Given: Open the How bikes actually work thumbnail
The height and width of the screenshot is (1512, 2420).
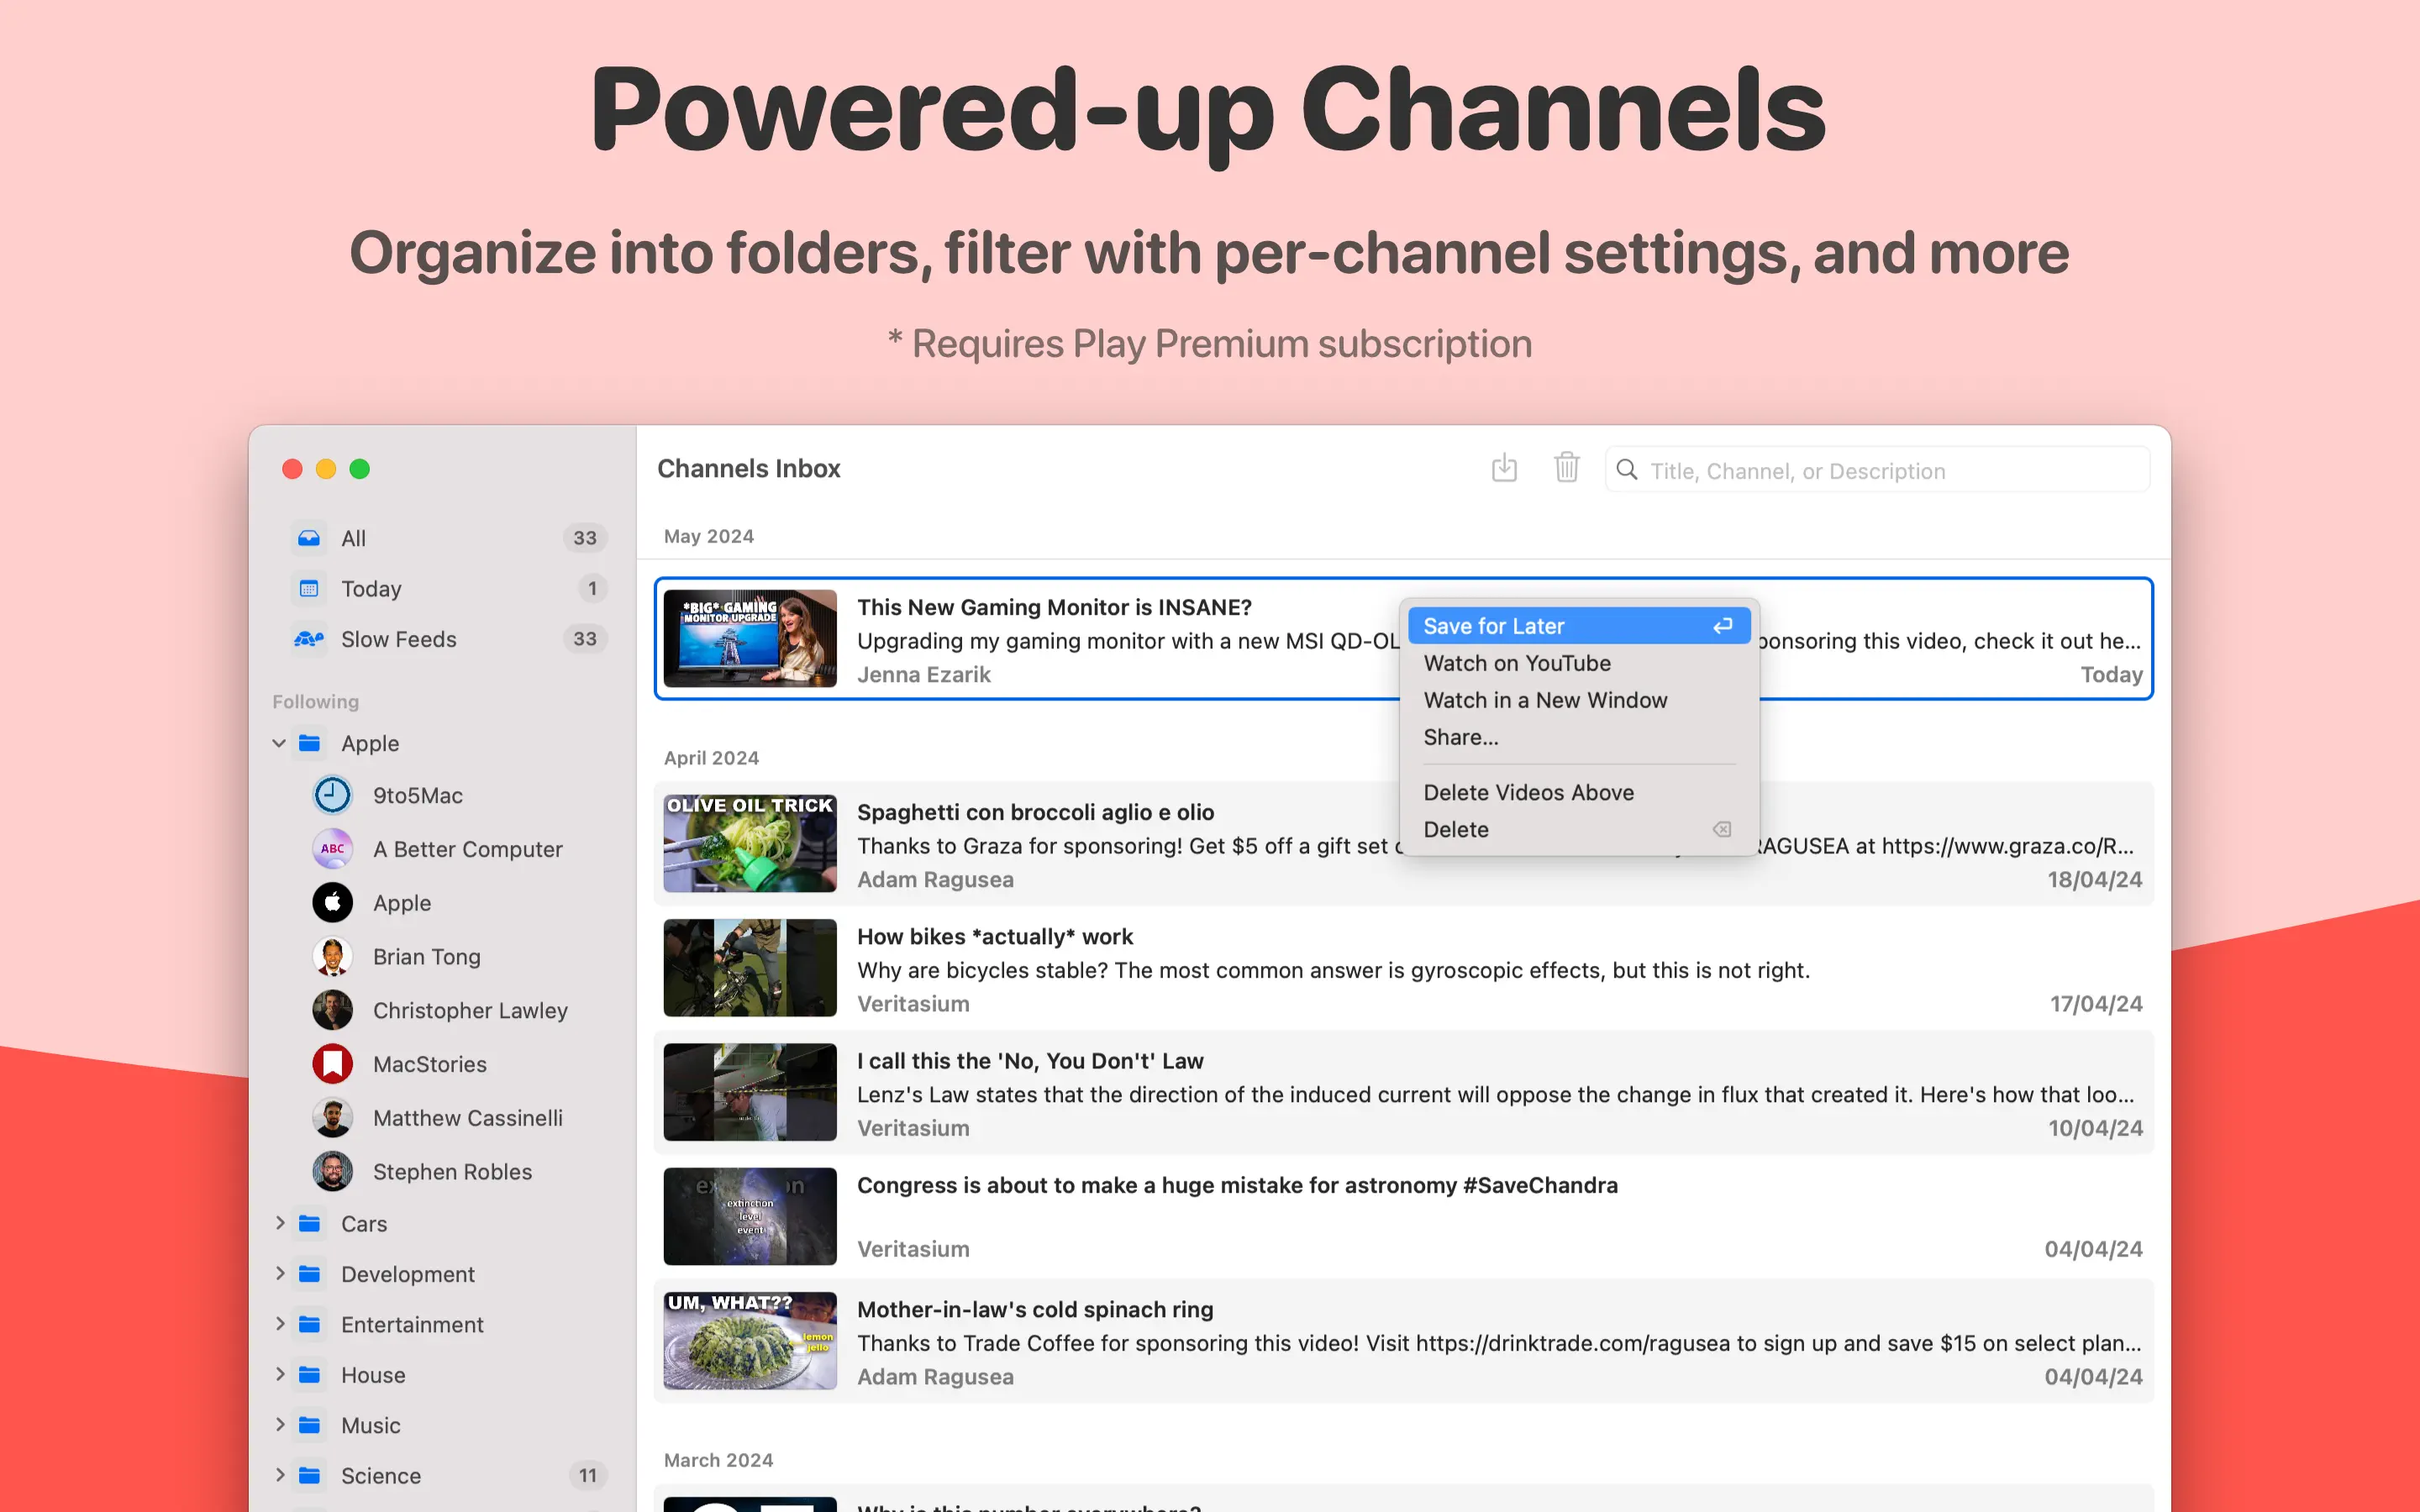Looking at the screenshot, I should pyautogui.click(x=750, y=968).
